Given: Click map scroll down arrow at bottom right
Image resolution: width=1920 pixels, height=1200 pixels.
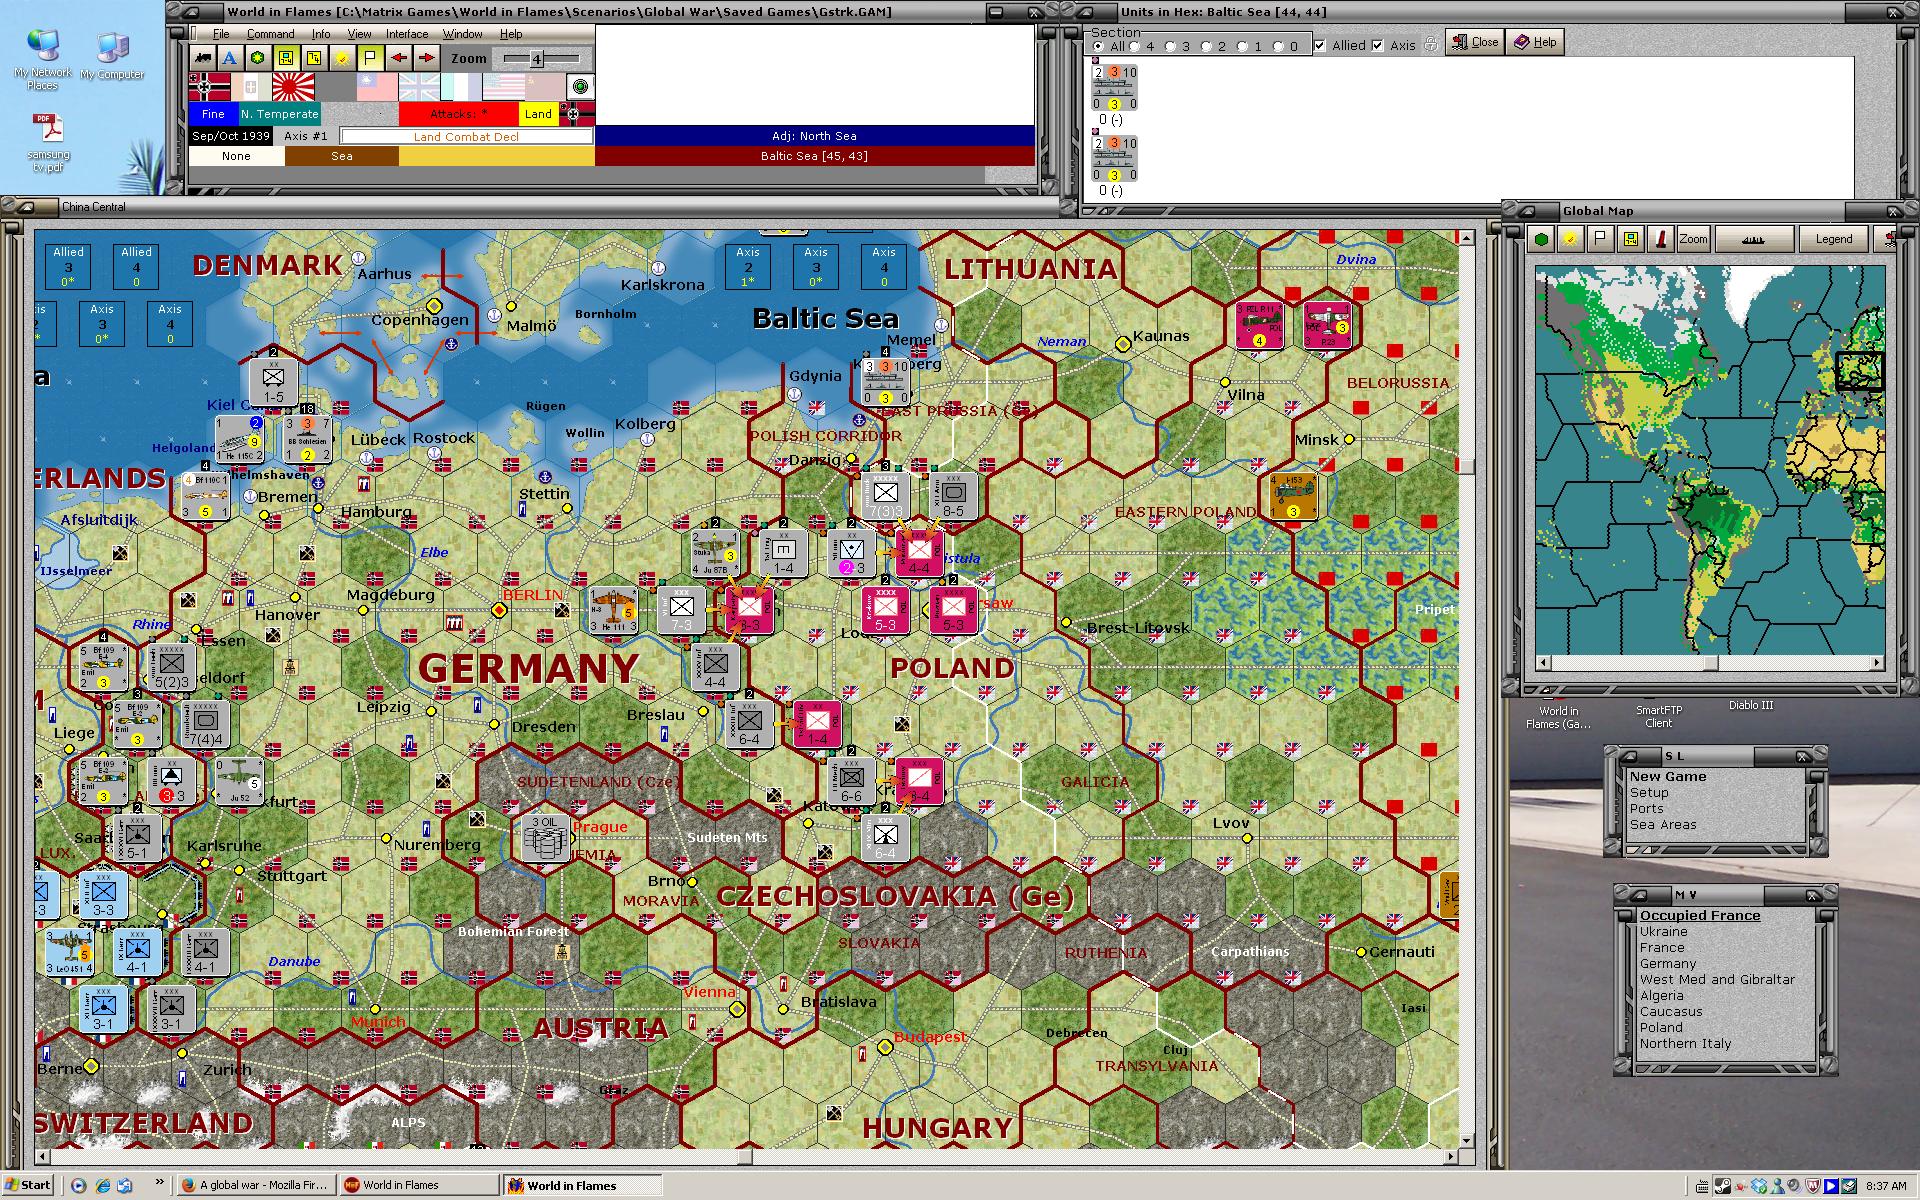Looking at the screenshot, I should [x=1466, y=1140].
